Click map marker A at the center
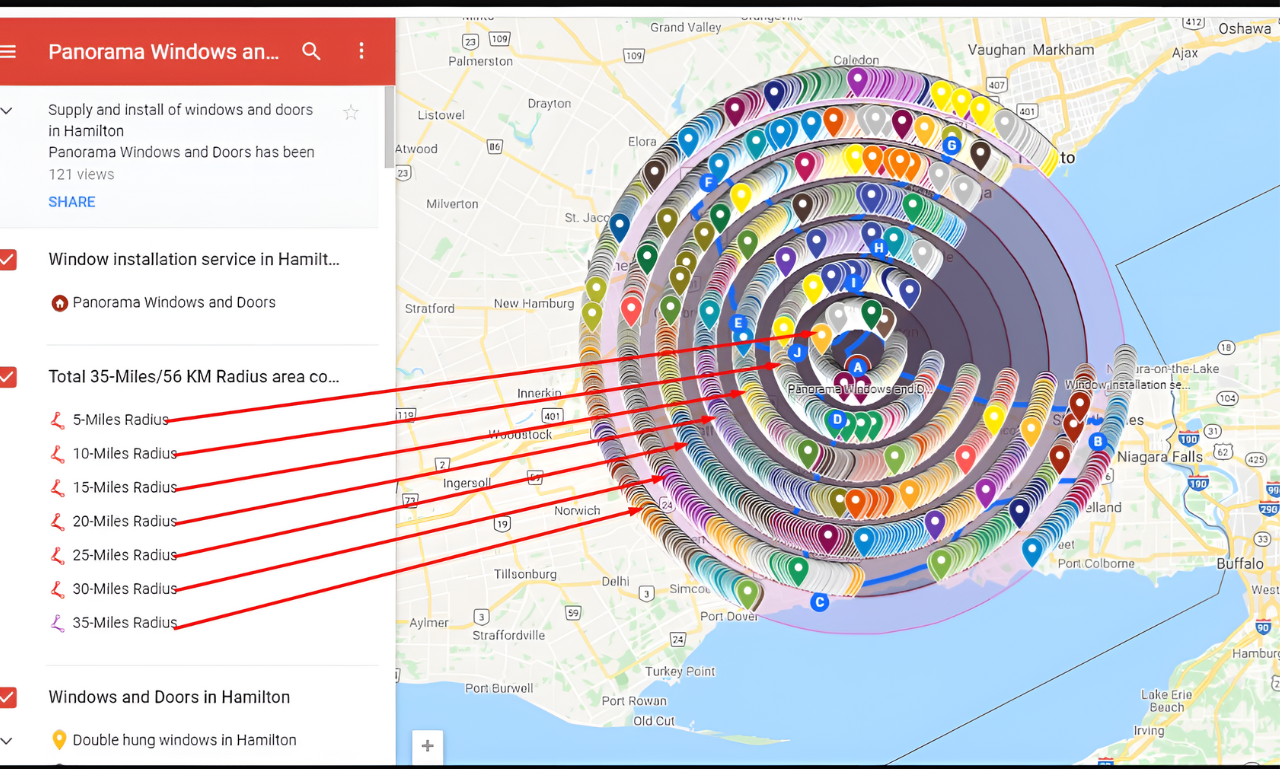Screen dimensions: 1280x769 click(x=857, y=367)
